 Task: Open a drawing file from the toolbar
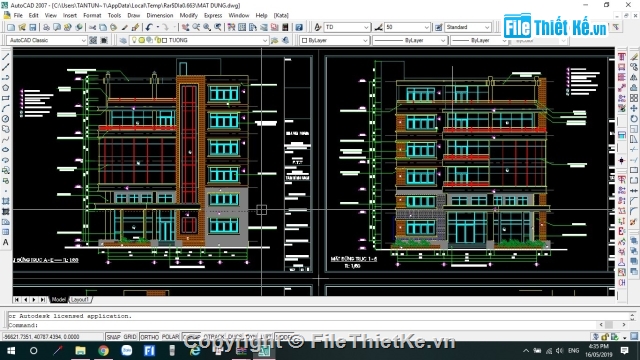click(x=22, y=27)
